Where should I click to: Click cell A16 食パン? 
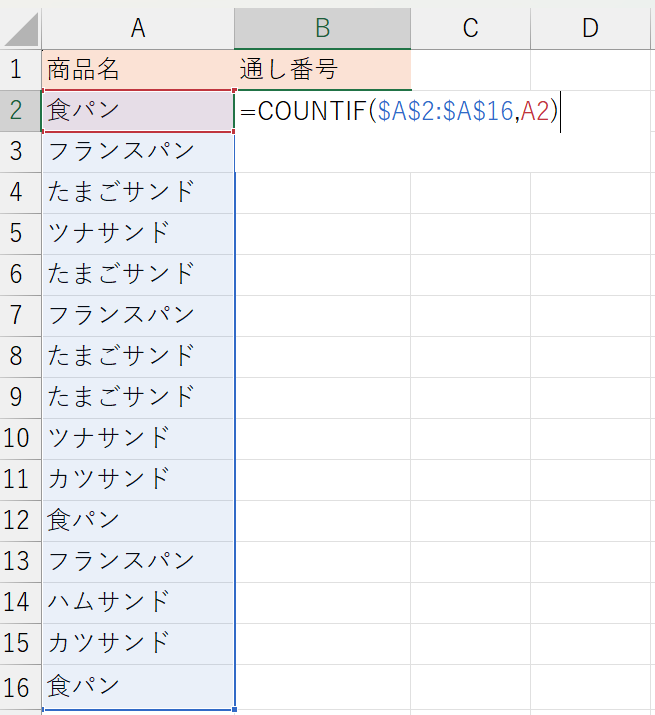click(138, 687)
